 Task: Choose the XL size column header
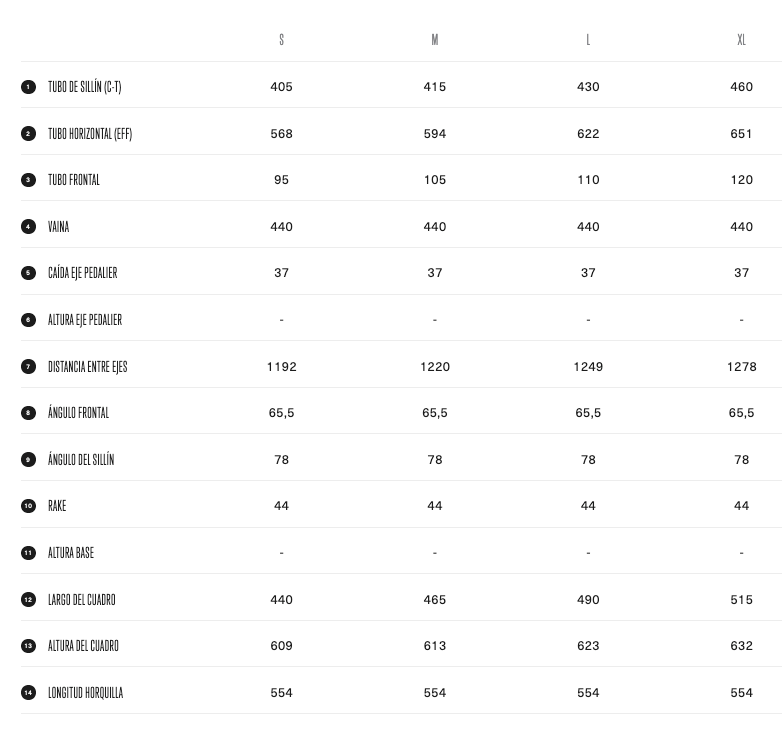741,40
